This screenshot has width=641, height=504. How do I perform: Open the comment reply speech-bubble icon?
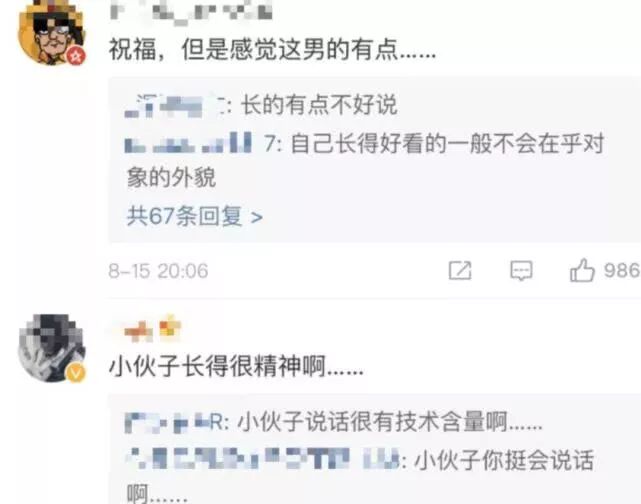click(521, 271)
